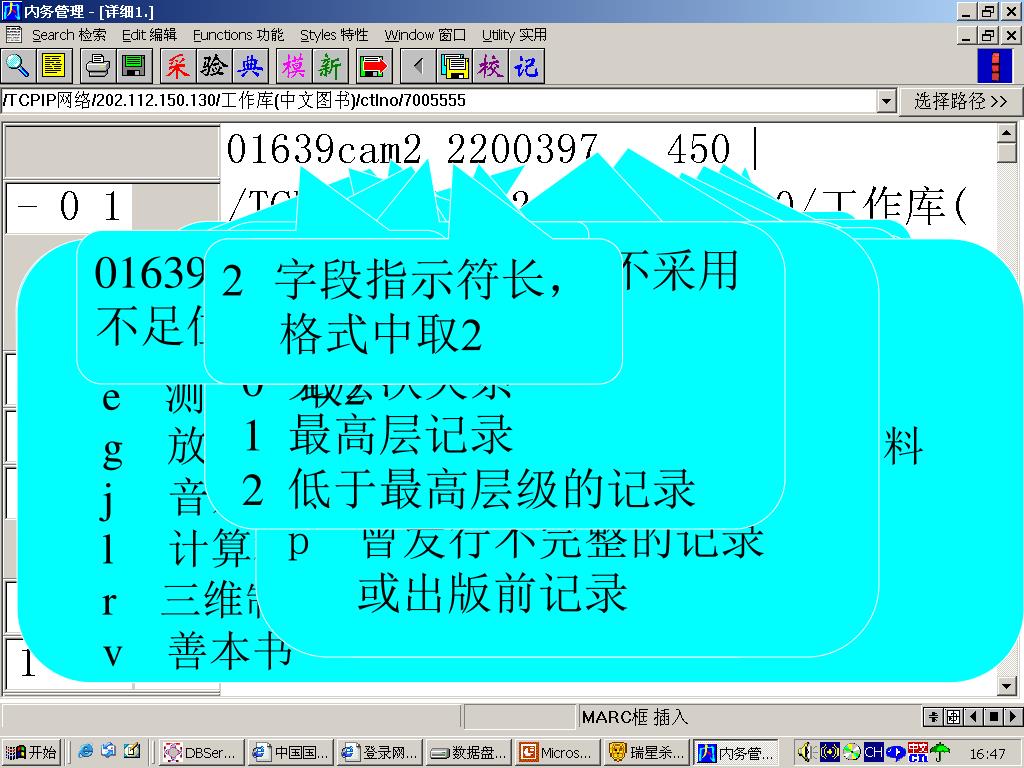Click the printer toolbar icon
1024x768 pixels.
pyautogui.click(x=97, y=66)
